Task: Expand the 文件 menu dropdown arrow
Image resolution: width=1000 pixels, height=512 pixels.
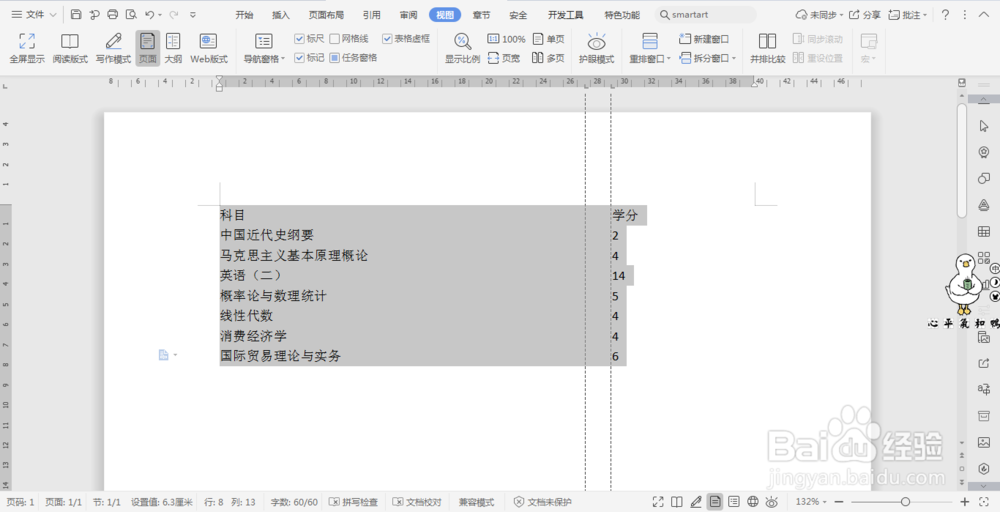Action: pos(53,15)
